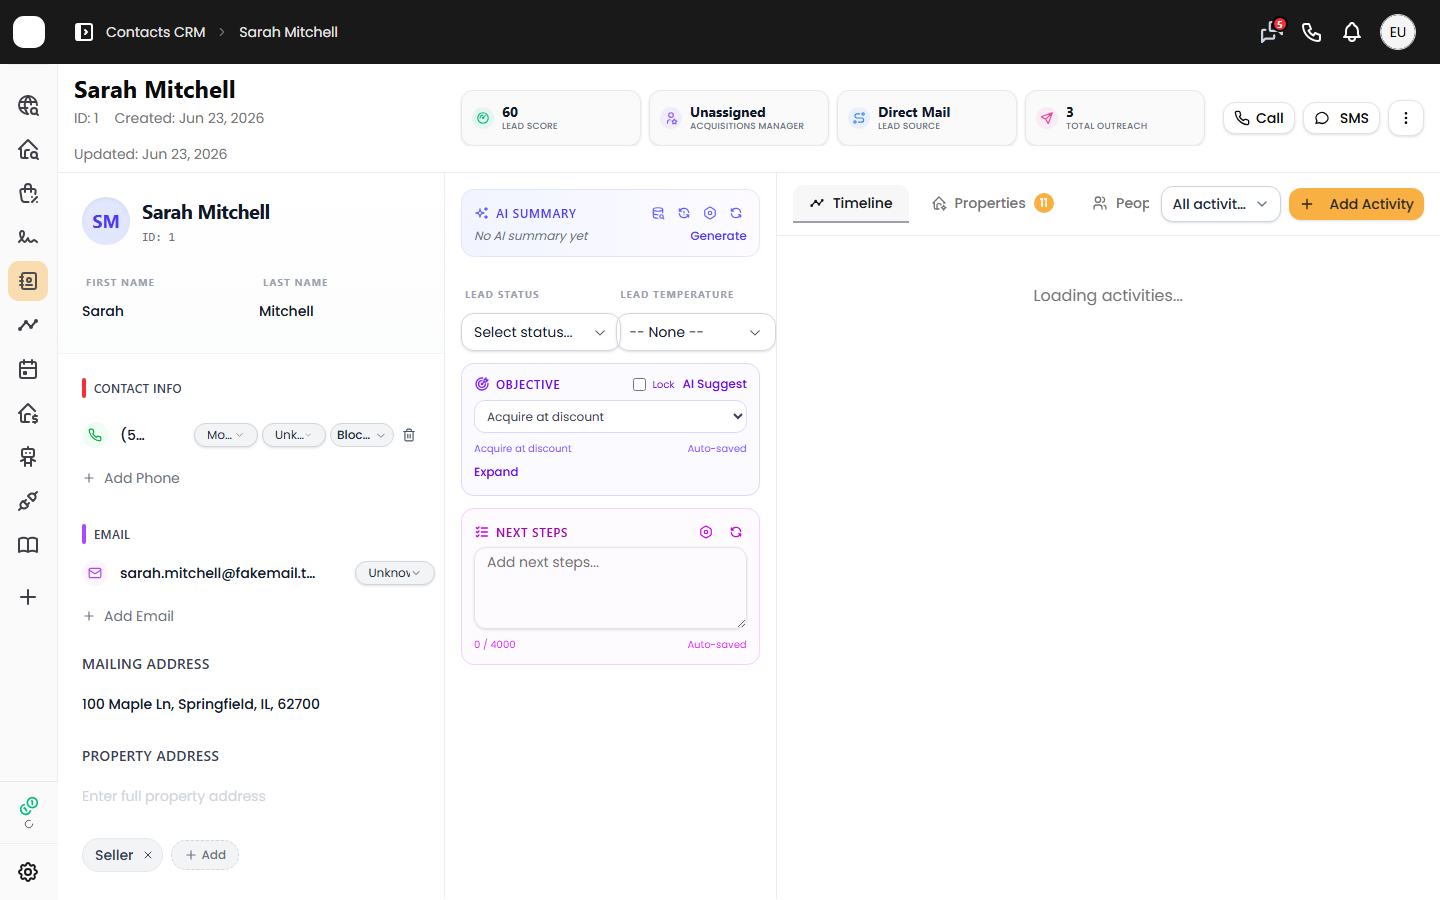Click the SMS button

click(1341, 118)
